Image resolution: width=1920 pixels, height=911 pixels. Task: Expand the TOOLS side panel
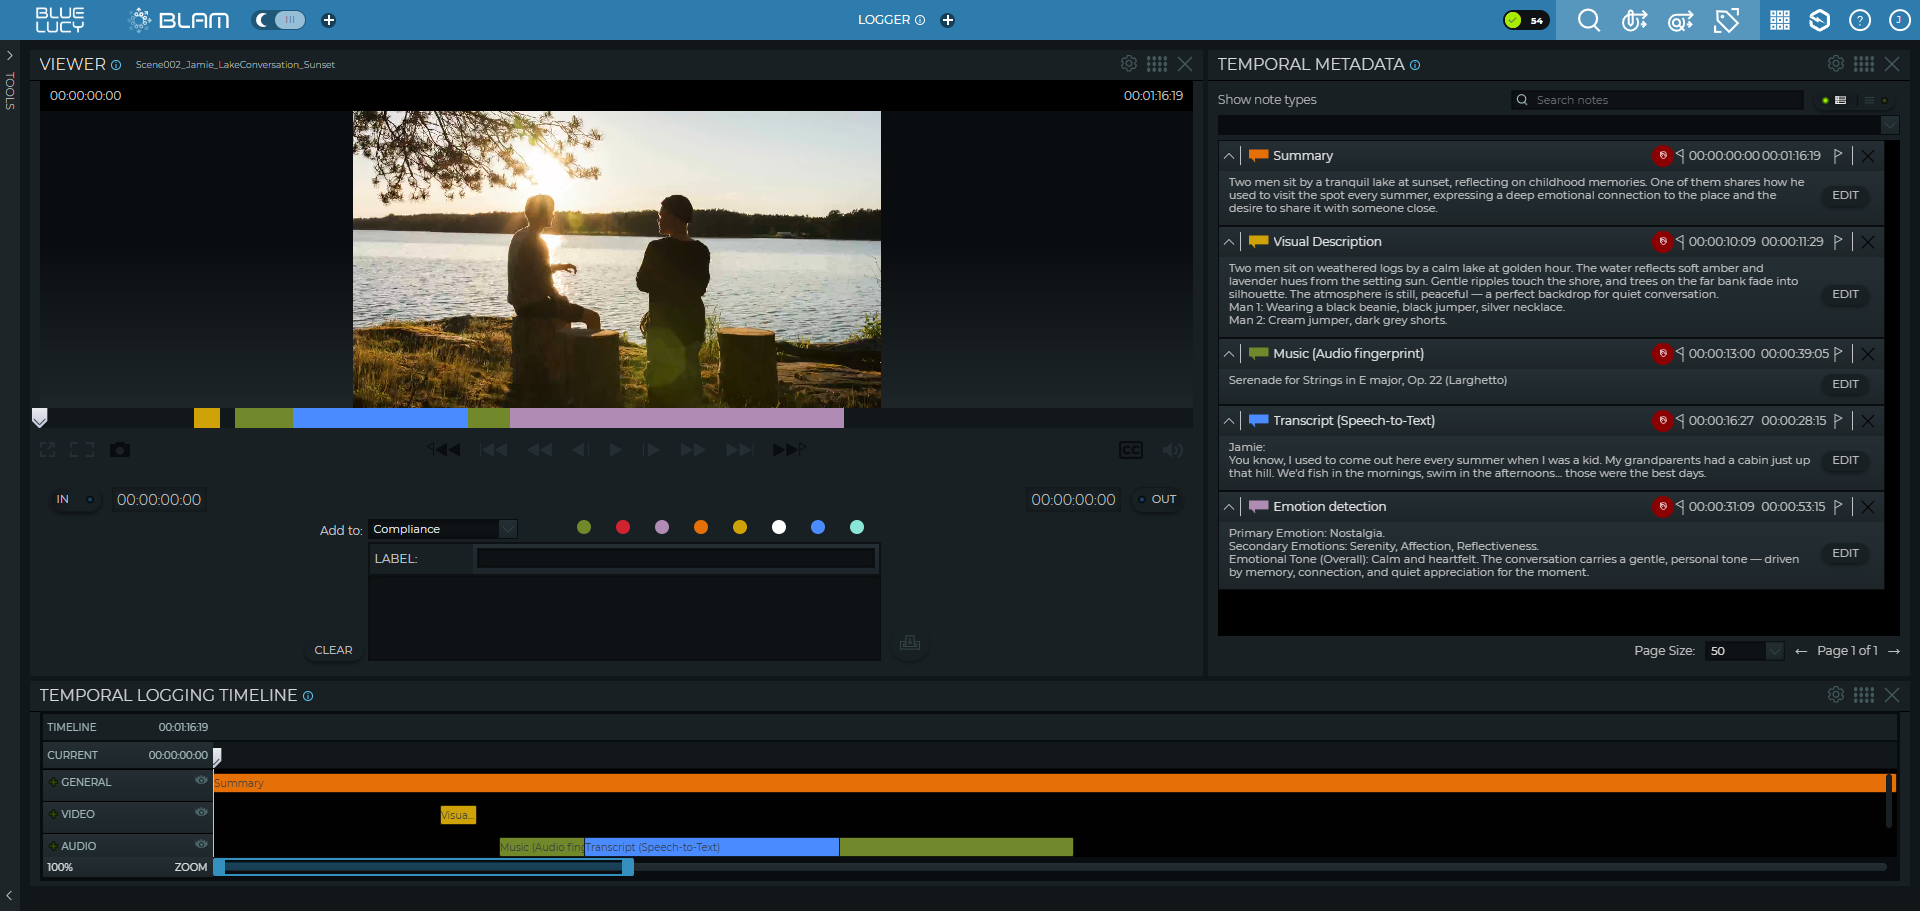click(x=10, y=56)
